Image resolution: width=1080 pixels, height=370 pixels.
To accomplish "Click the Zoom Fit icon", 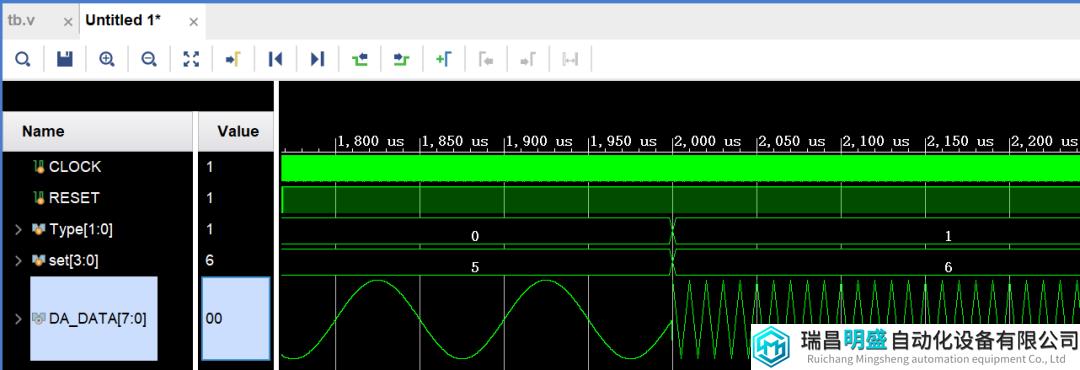I will click(x=191, y=60).
